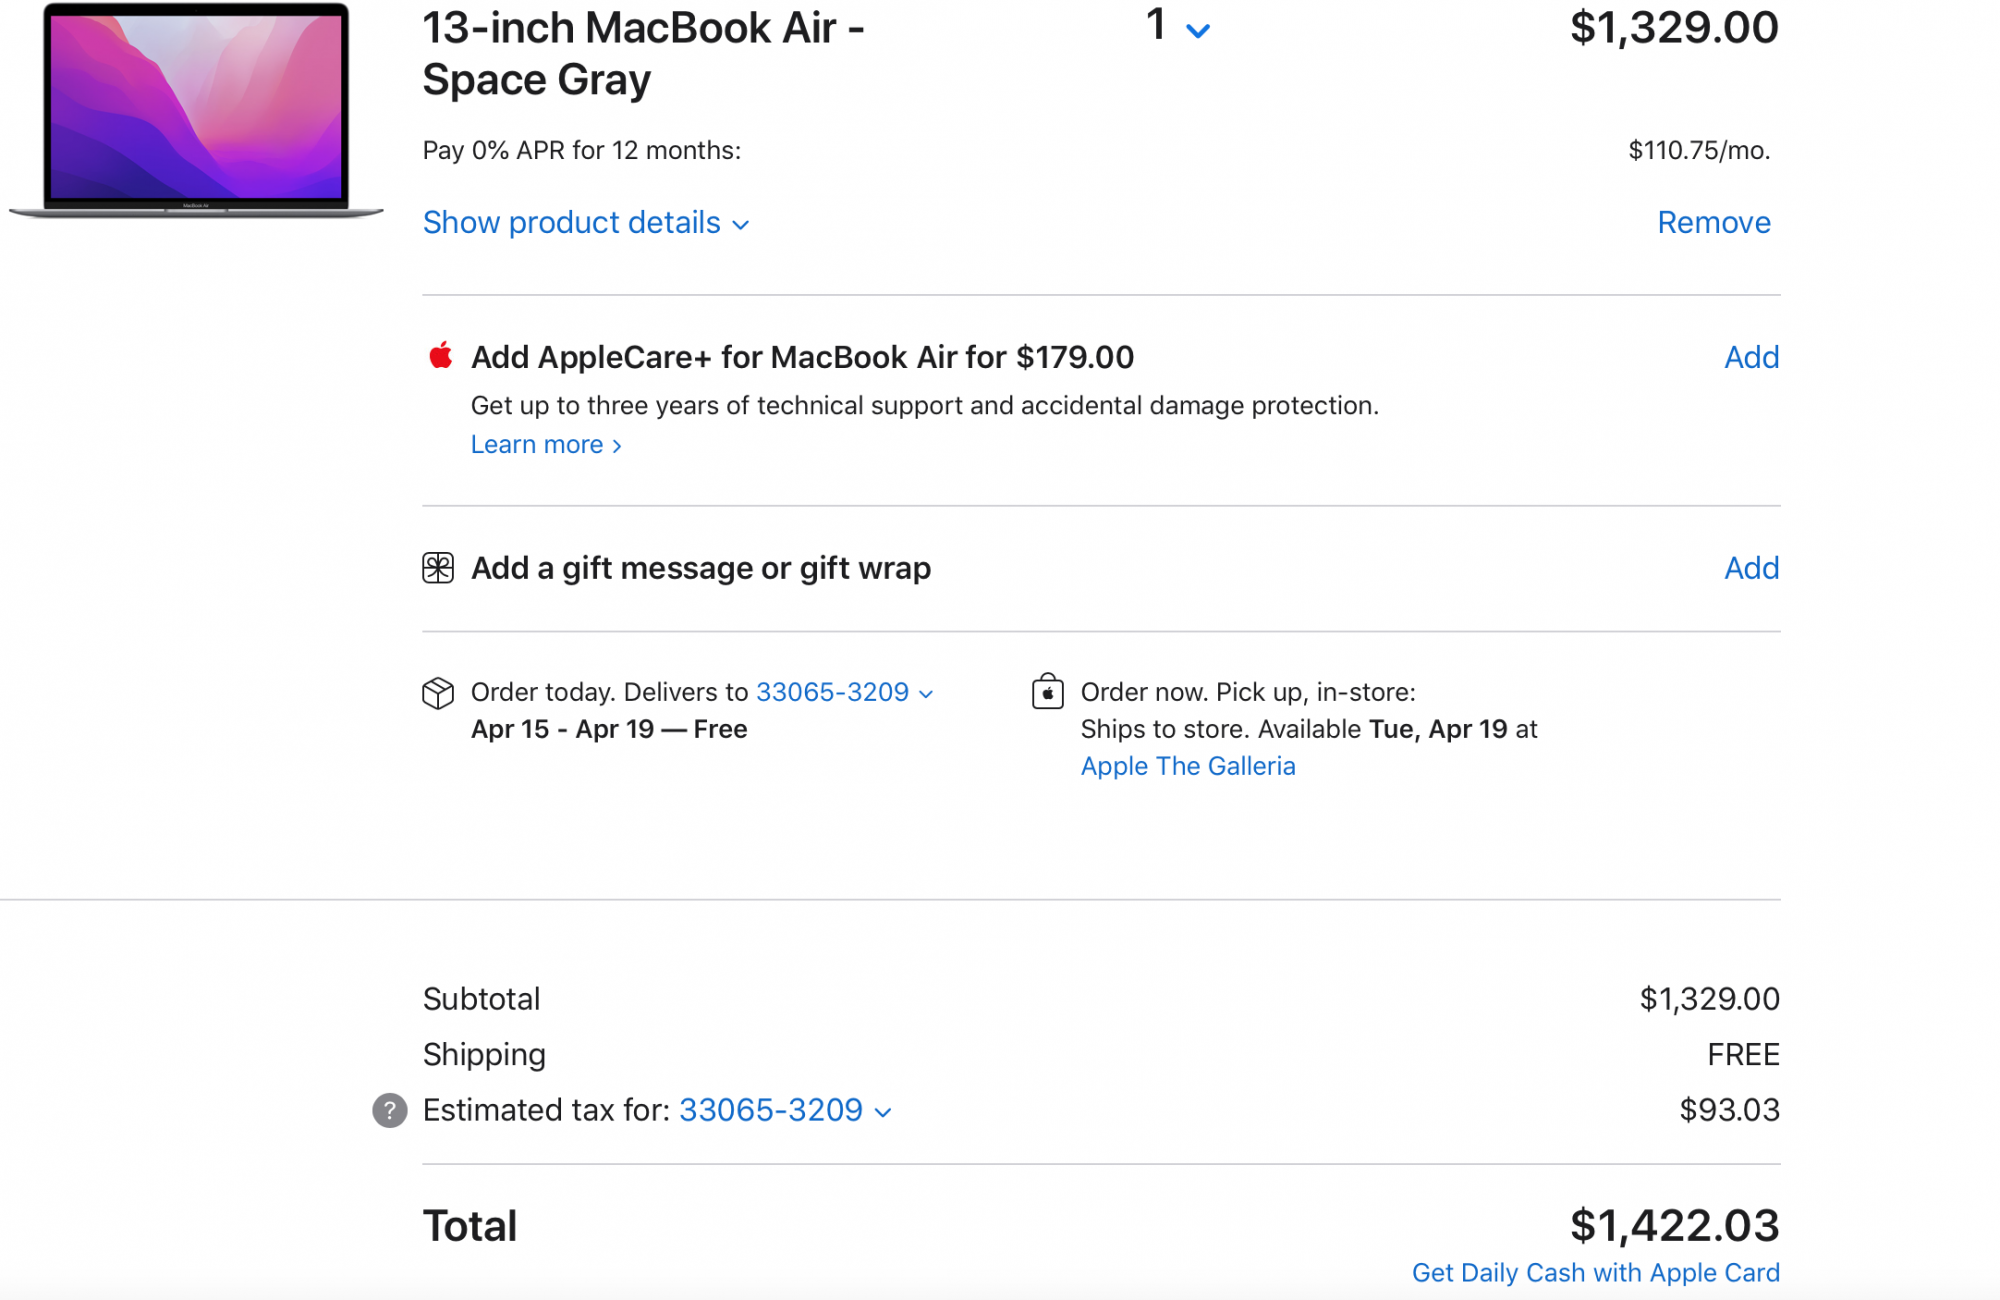The height and width of the screenshot is (1300, 2000).
Task: Click the gift wrap icon
Action: (438, 568)
